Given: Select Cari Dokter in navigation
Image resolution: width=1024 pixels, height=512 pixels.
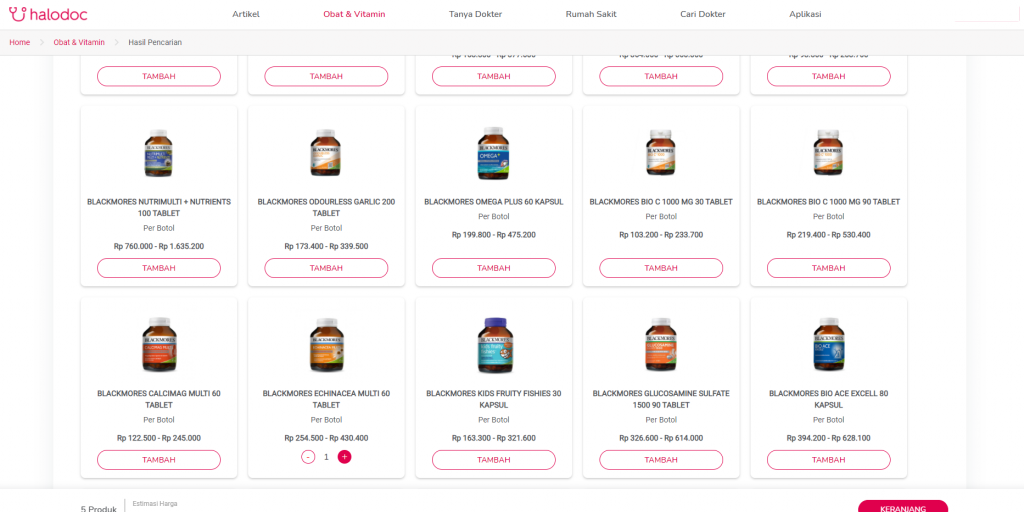Looking at the screenshot, I should (x=703, y=14).
